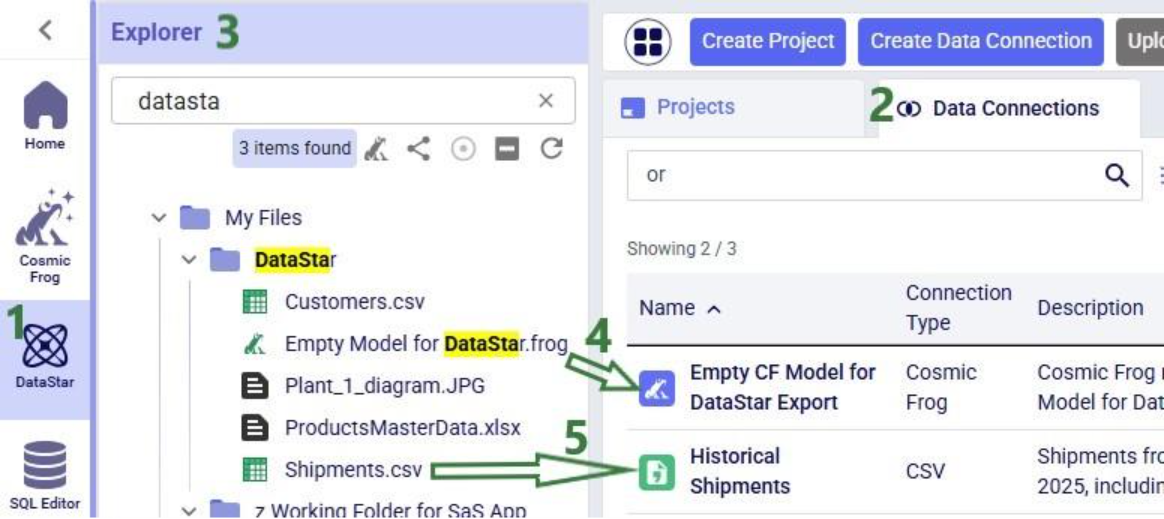The height and width of the screenshot is (519, 1164).
Task: Click the document icon beside Plant_1_diagram.JPG
Action: 255,386
